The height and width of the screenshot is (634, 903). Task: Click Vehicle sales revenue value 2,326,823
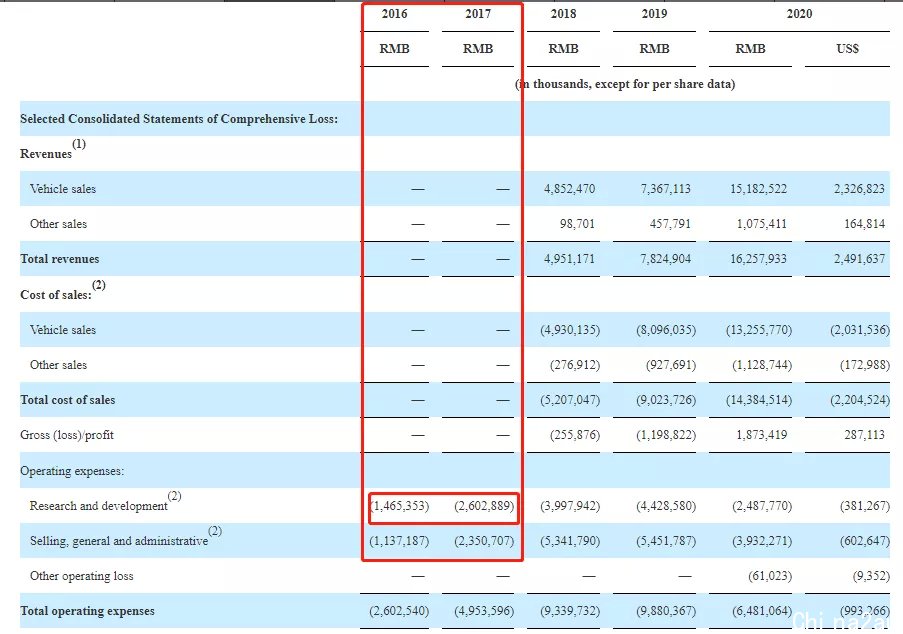tap(859, 189)
